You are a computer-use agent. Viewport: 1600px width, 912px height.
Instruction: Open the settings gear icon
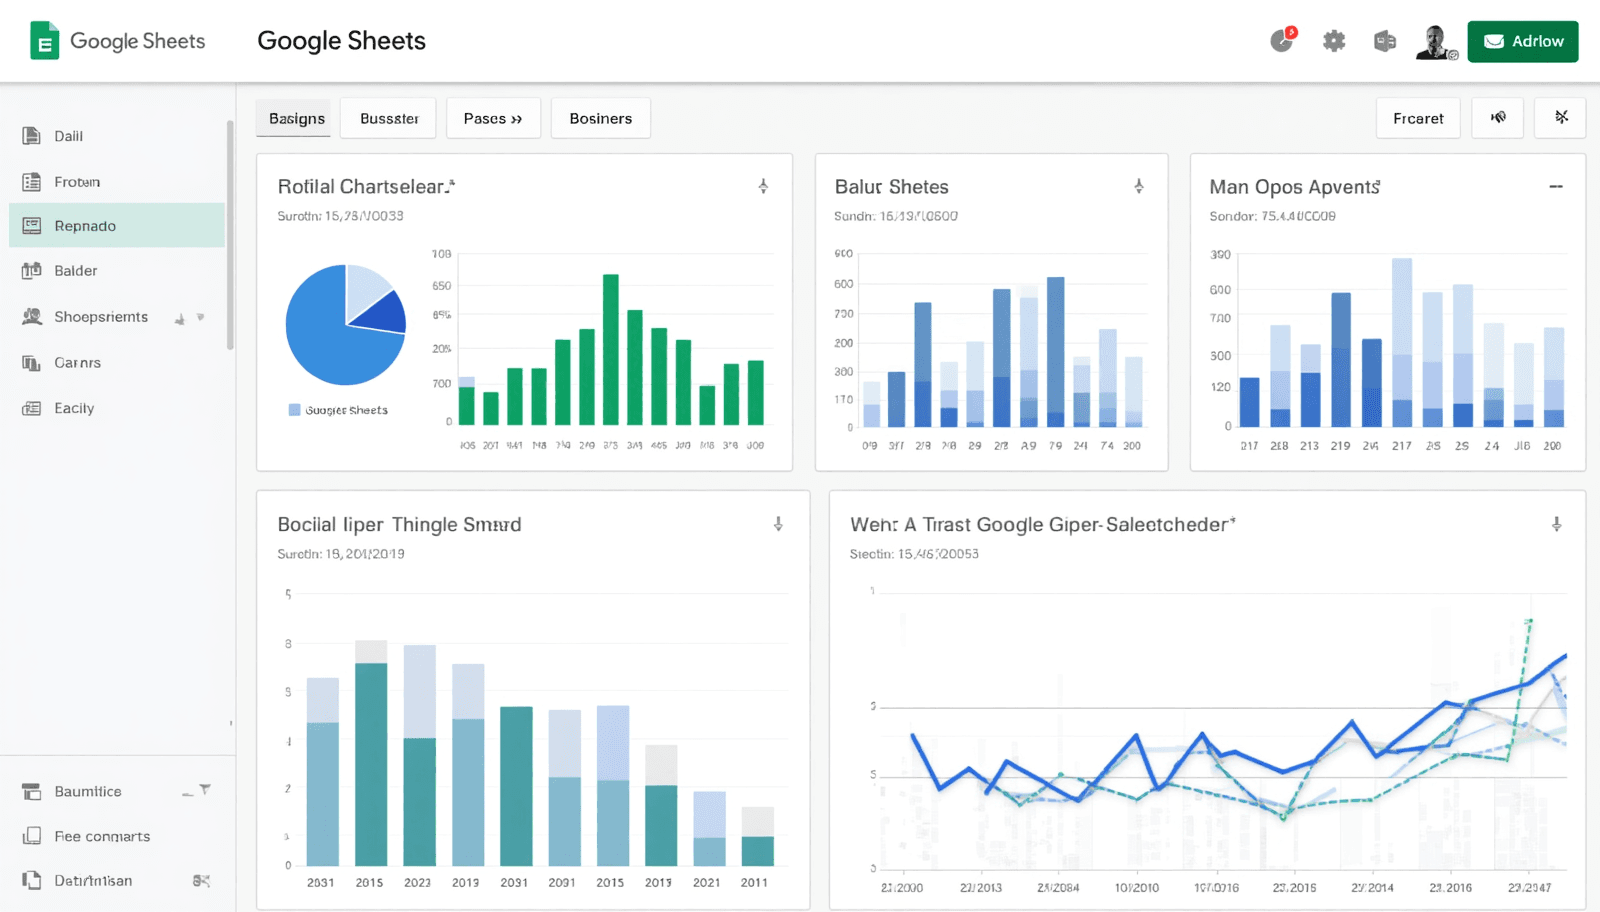1334,41
